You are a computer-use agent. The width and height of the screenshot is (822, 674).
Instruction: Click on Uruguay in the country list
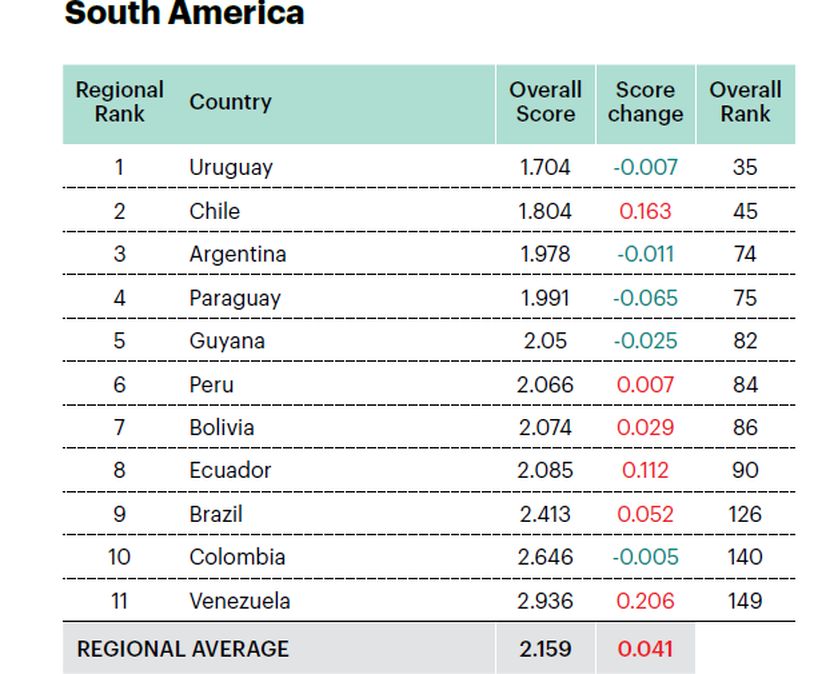[231, 167]
